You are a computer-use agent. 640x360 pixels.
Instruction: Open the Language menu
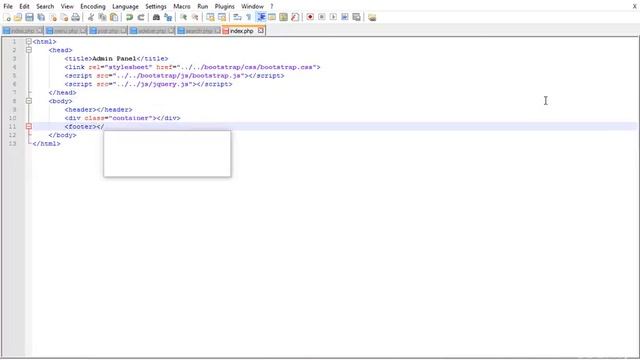(x=125, y=6)
